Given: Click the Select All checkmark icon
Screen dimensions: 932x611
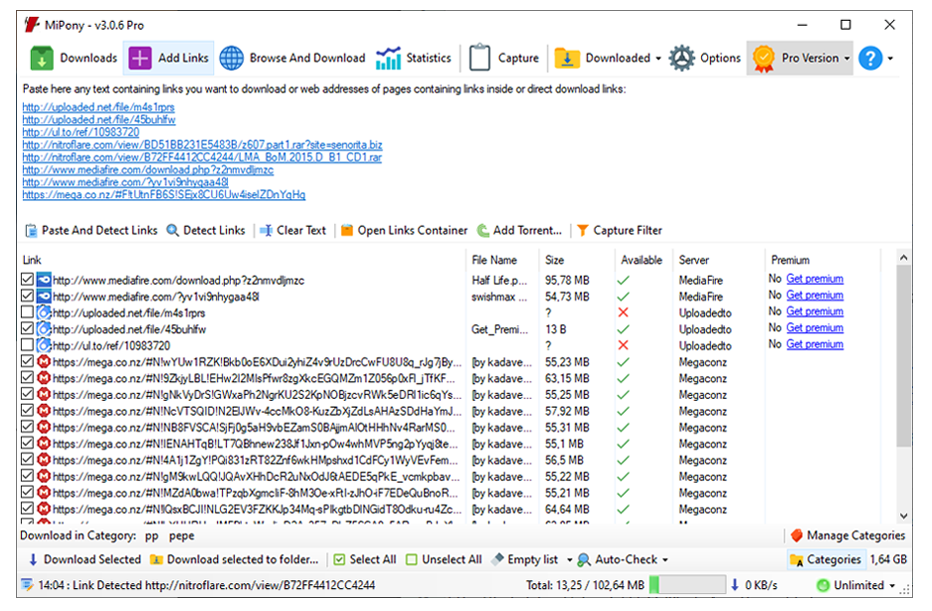Looking at the screenshot, I should click(x=339, y=559).
